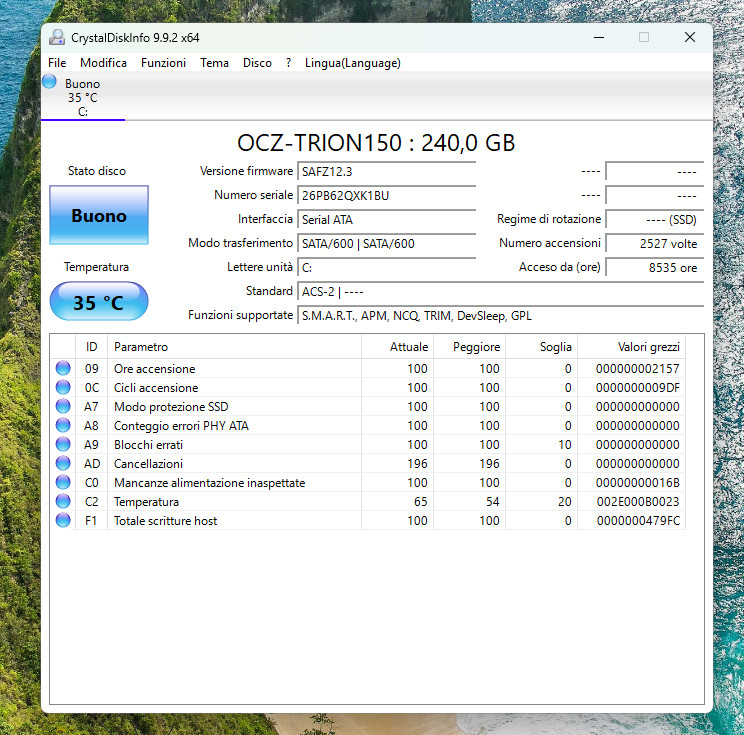Click status orb for Blocchi errati row

[x=63, y=444]
